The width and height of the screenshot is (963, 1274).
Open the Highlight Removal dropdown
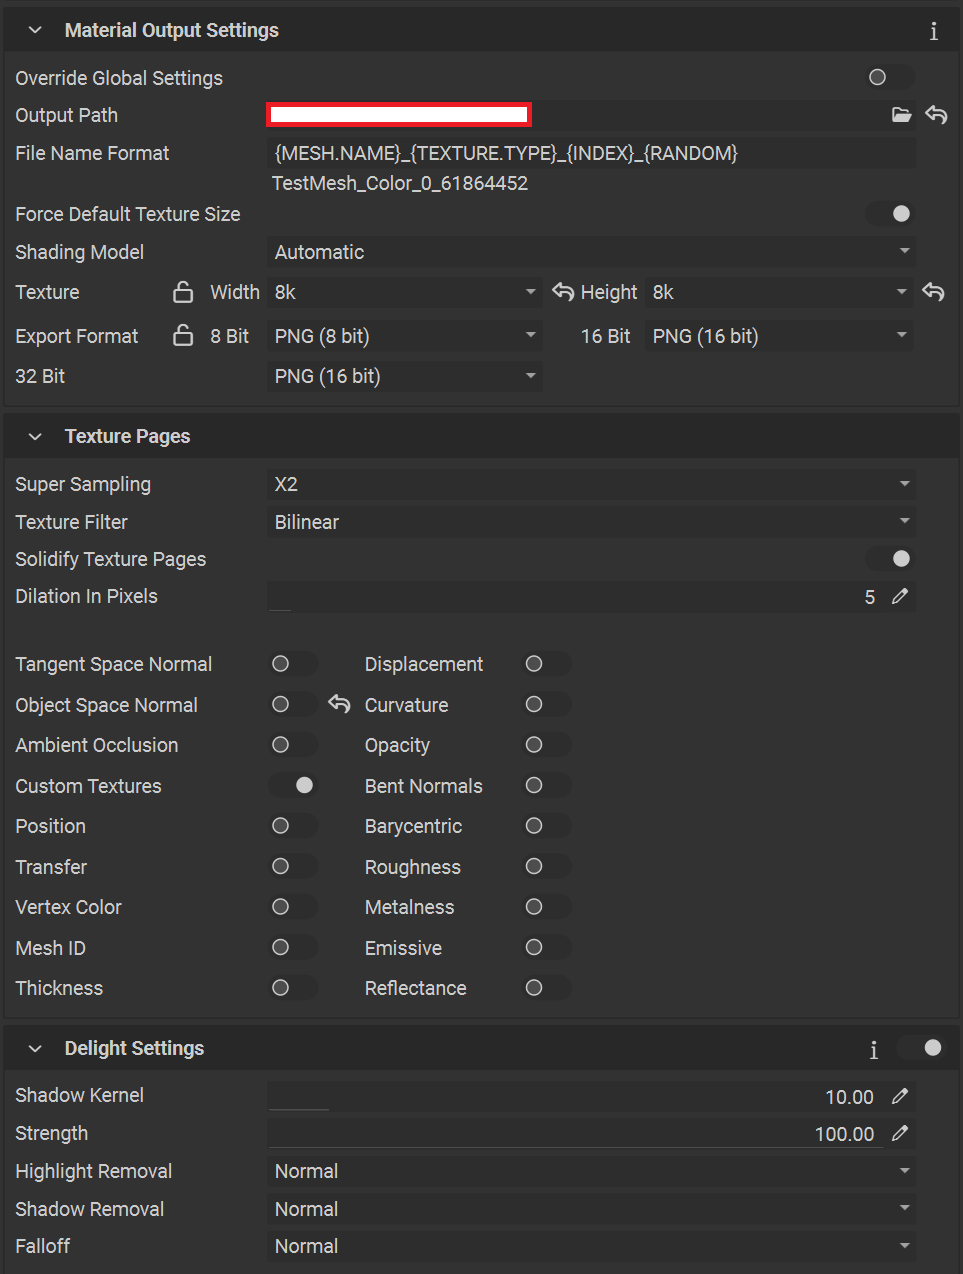coord(591,1171)
